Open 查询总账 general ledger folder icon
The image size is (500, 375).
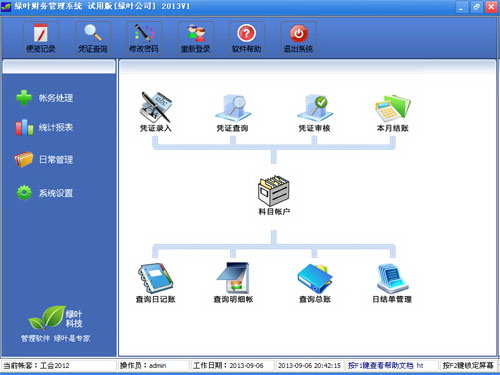[315, 283]
